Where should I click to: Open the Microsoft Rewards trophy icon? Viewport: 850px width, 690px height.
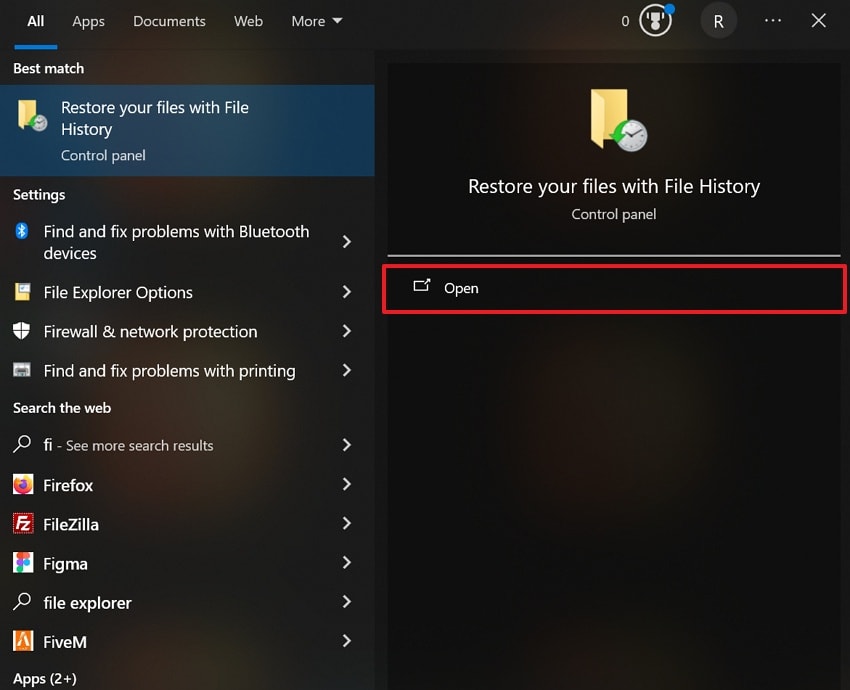(x=655, y=20)
